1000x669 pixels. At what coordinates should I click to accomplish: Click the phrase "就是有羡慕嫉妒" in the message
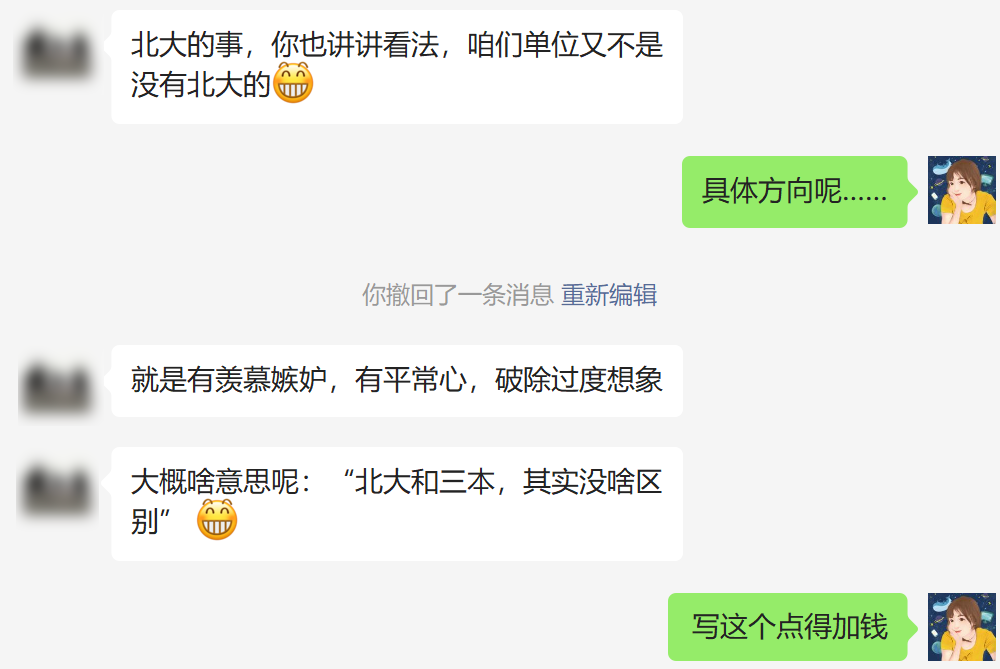click(x=228, y=379)
